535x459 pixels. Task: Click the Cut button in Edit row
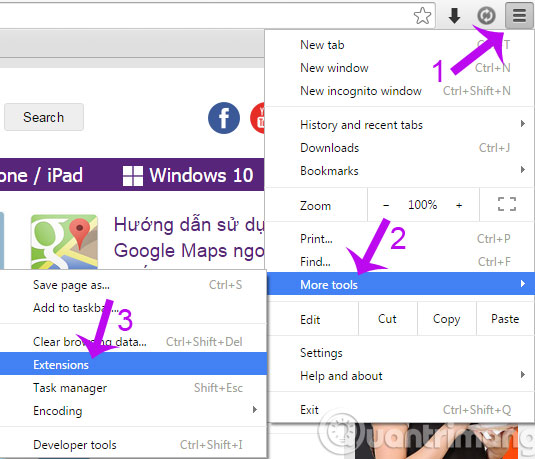click(x=387, y=319)
